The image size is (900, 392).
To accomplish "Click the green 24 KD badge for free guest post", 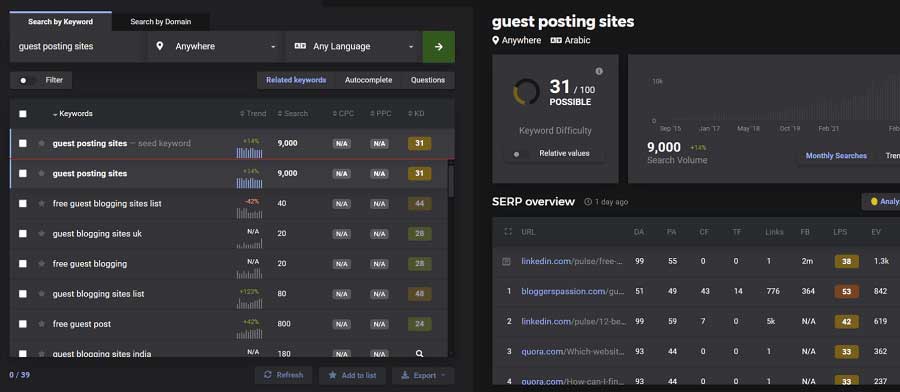I will click(x=420, y=324).
